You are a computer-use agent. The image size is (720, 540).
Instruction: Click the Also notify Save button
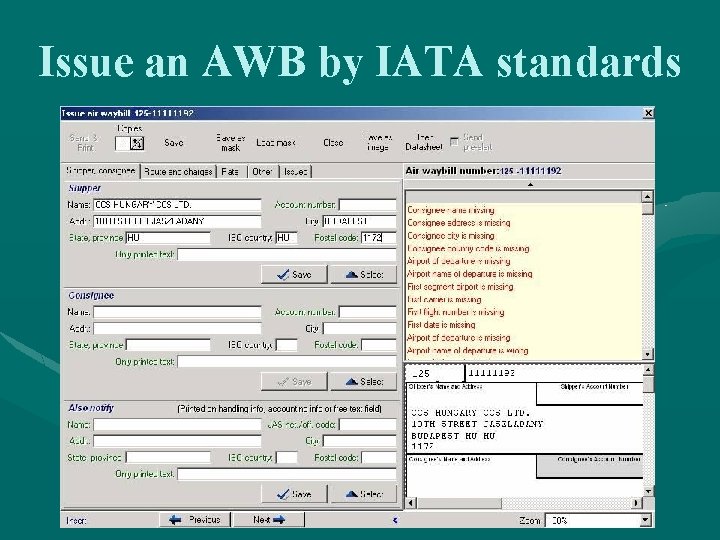coord(294,494)
